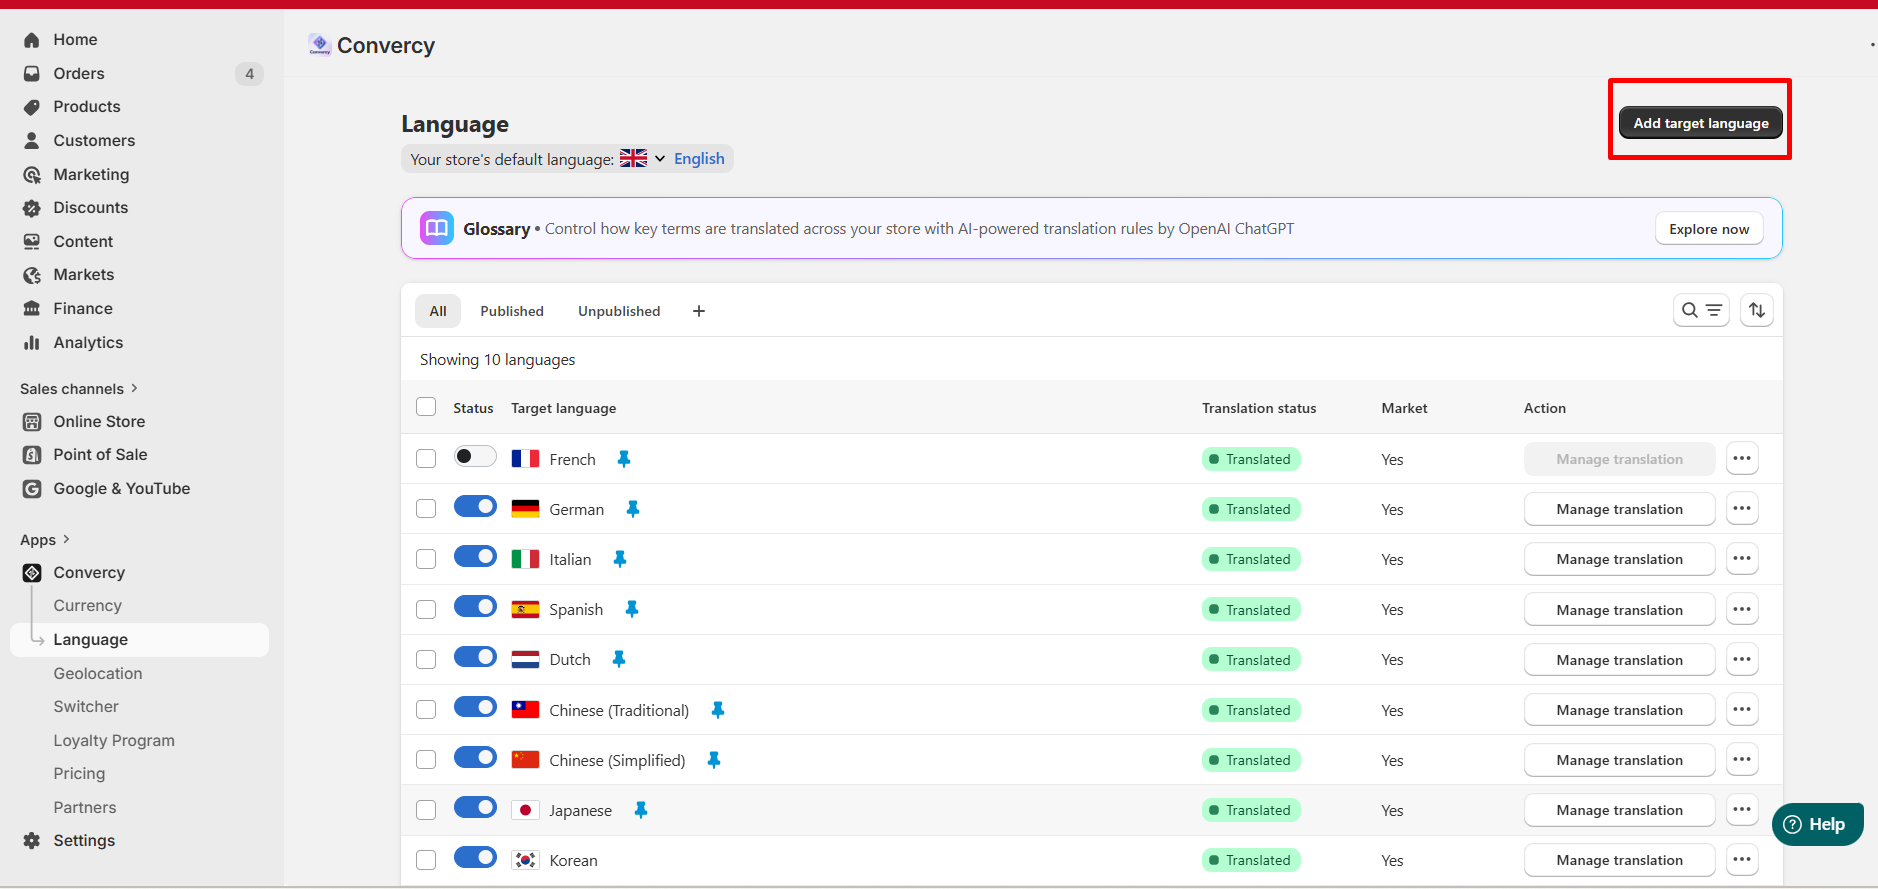This screenshot has height=889, width=1878.
Task: Check the select-all header checkbox
Action: pos(426,407)
